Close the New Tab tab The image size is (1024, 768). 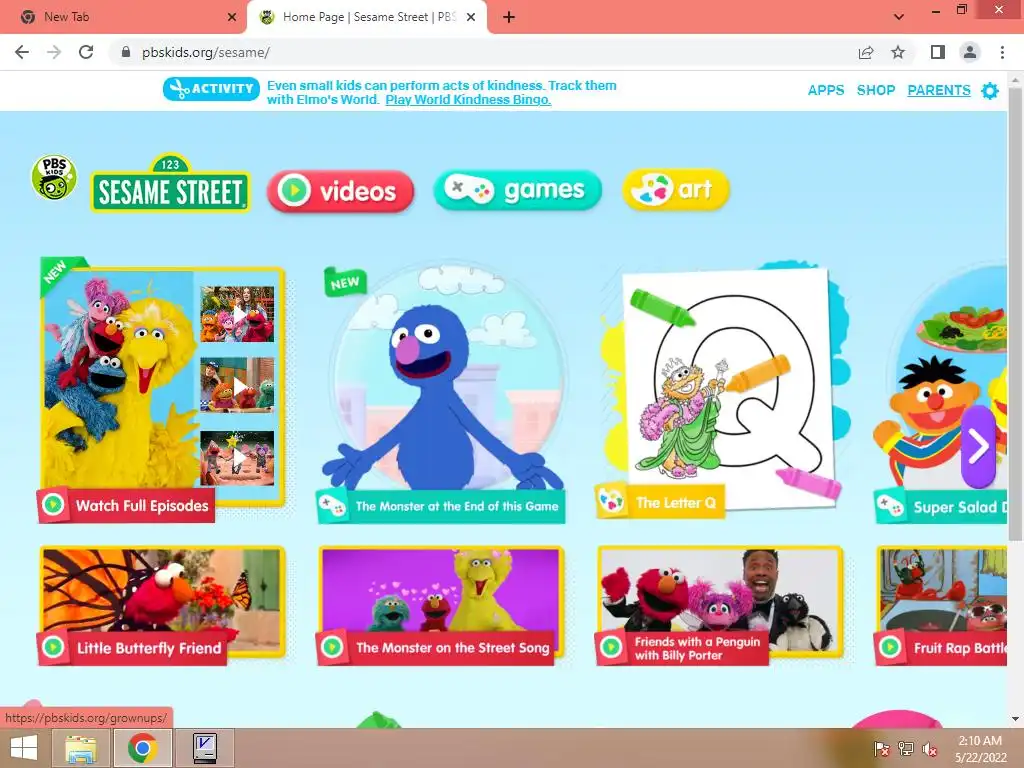tap(232, 18)
